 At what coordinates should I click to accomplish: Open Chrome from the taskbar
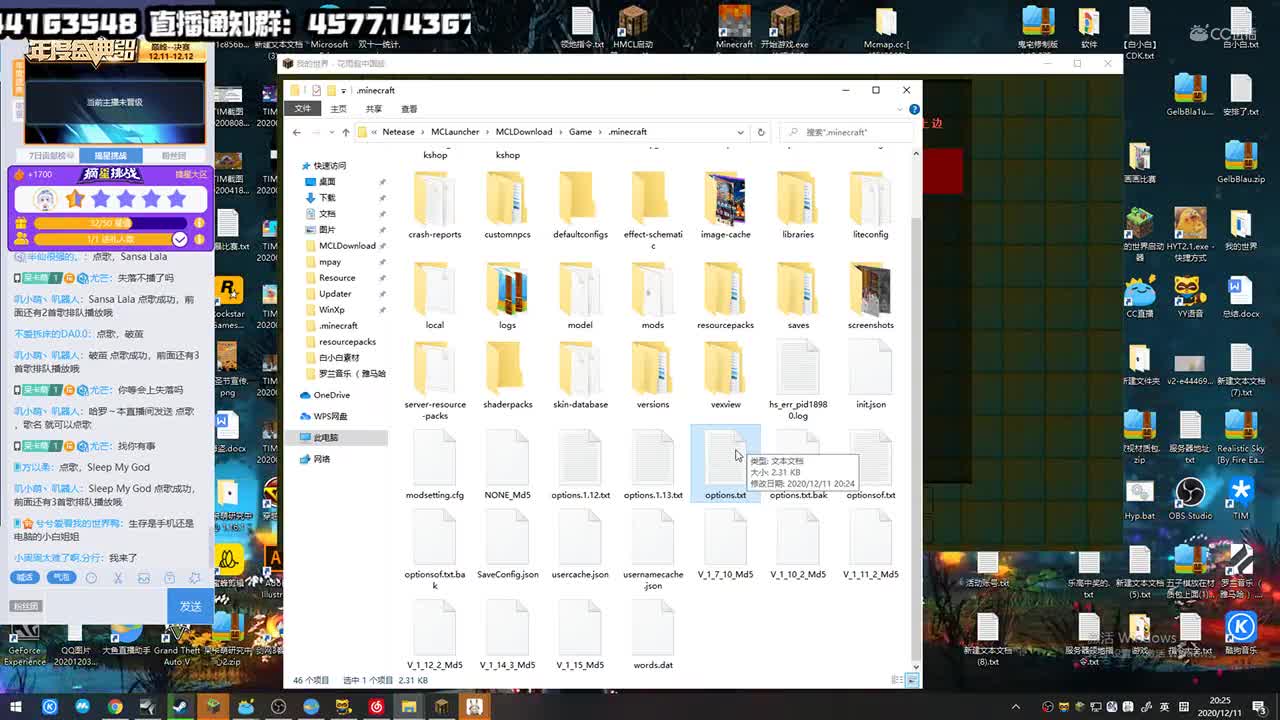[115, 706]
